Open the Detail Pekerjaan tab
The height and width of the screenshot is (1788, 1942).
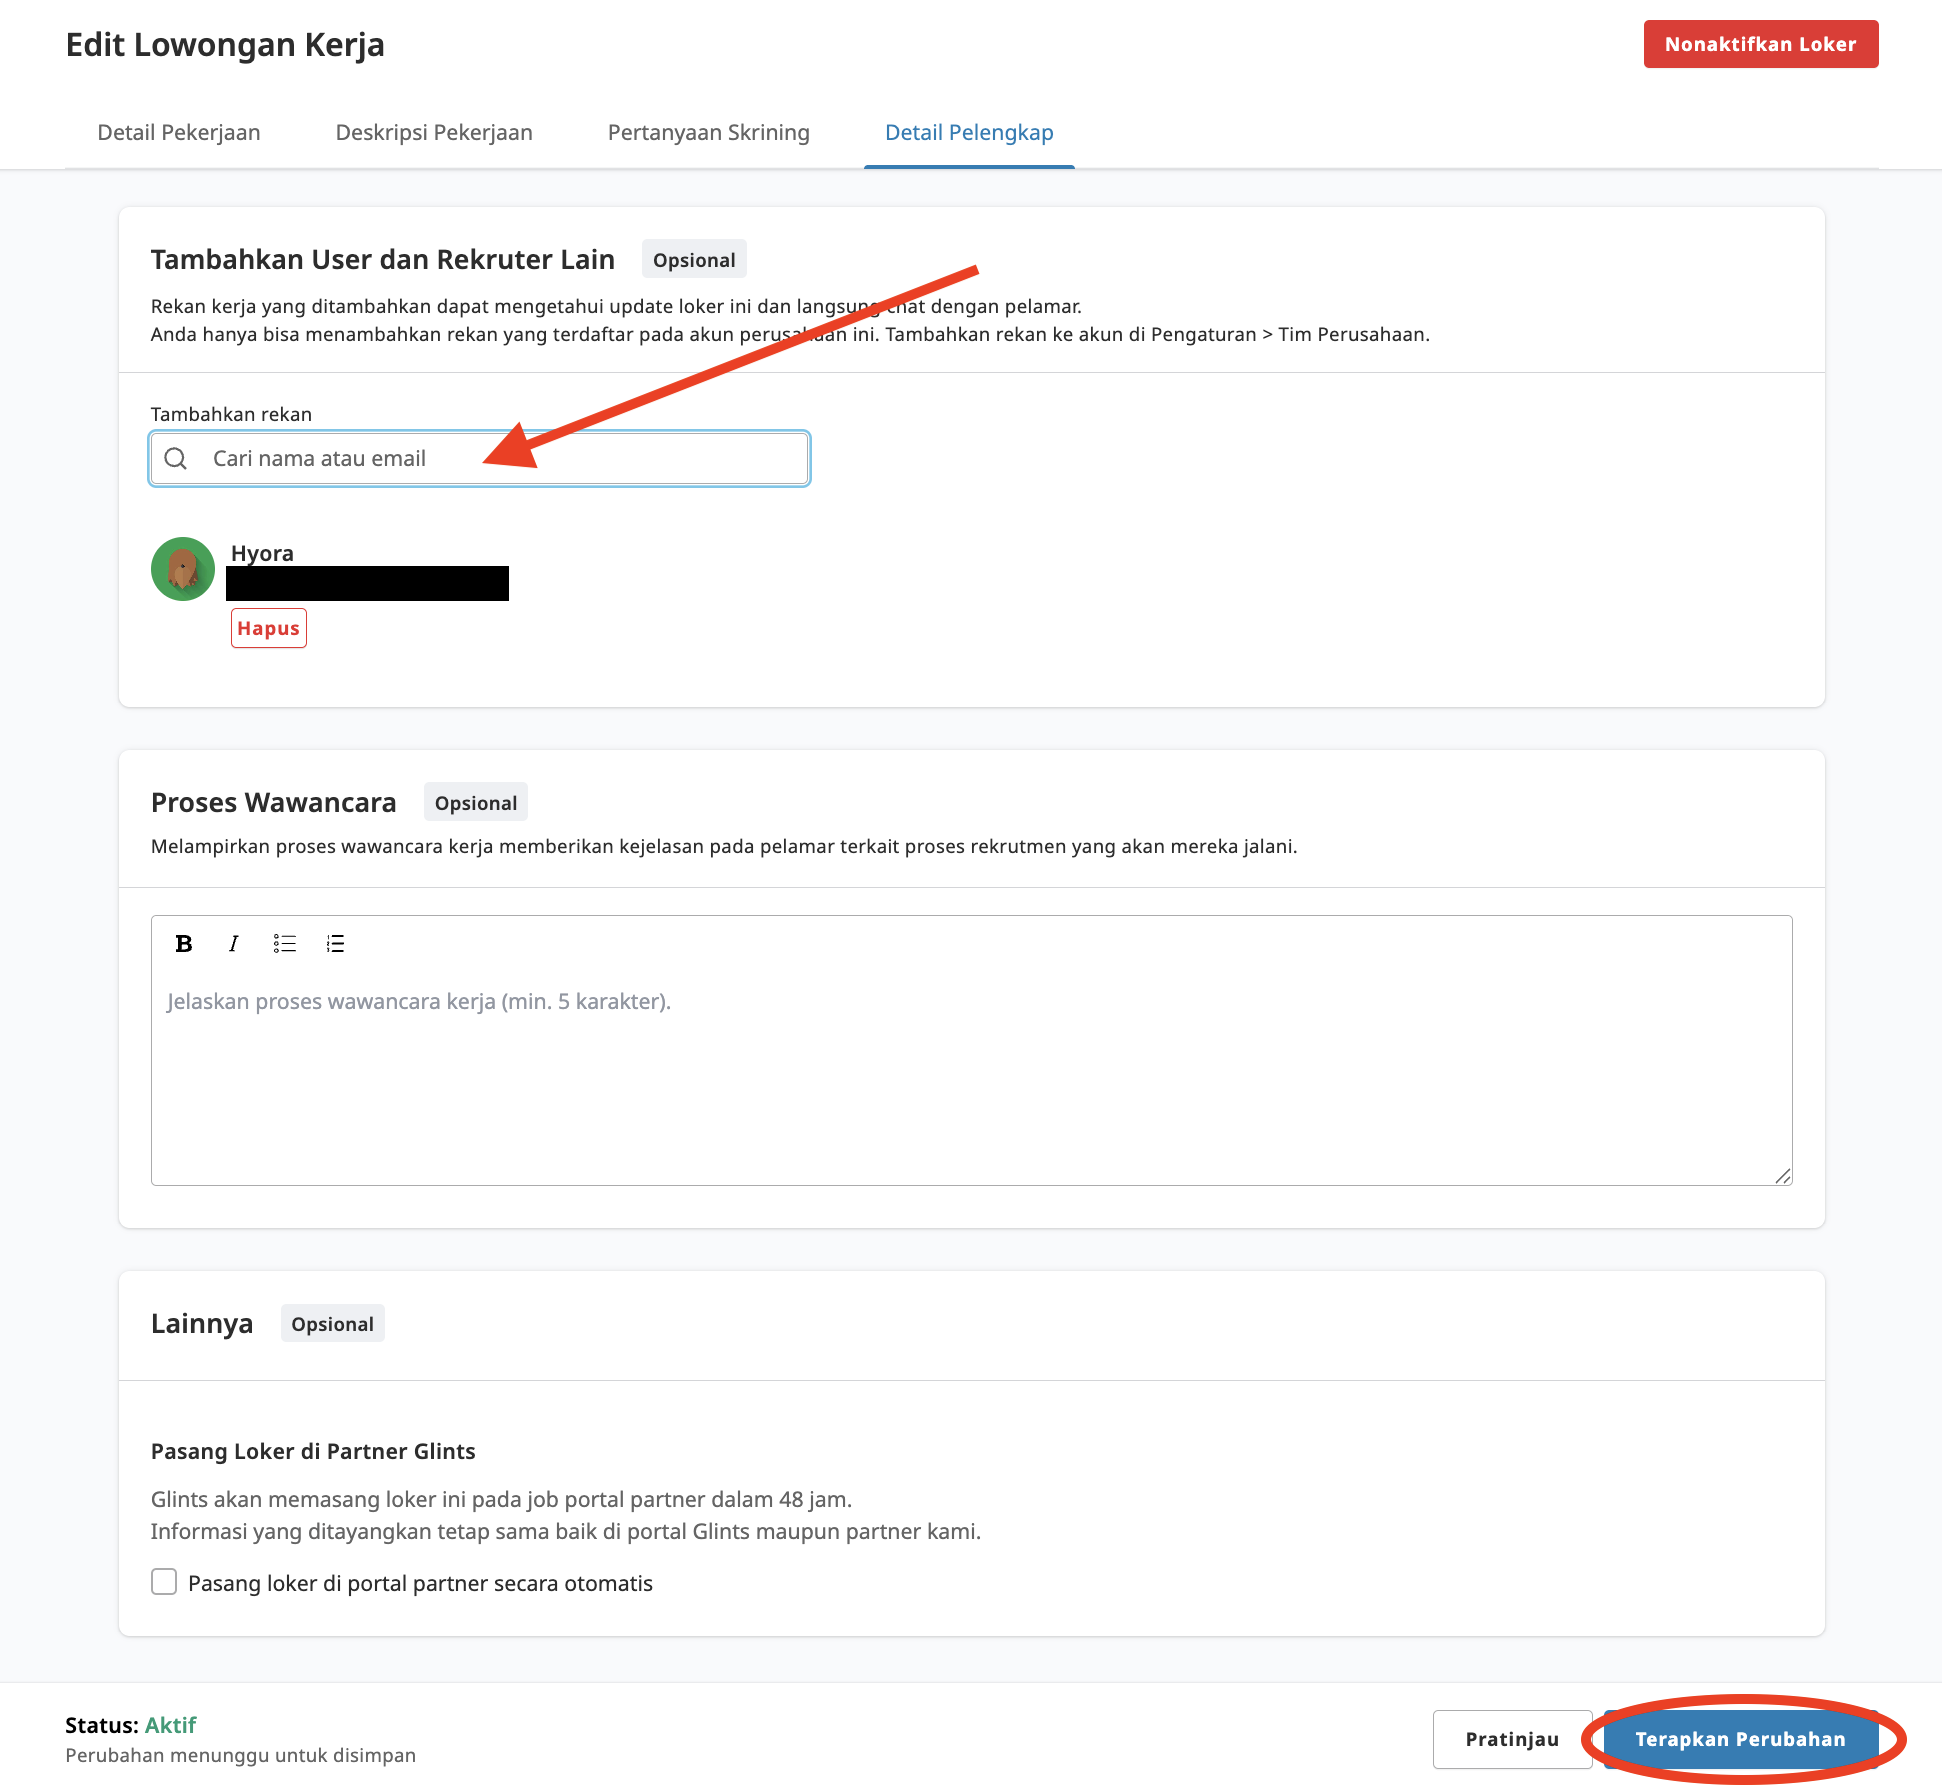coord(179,133)
